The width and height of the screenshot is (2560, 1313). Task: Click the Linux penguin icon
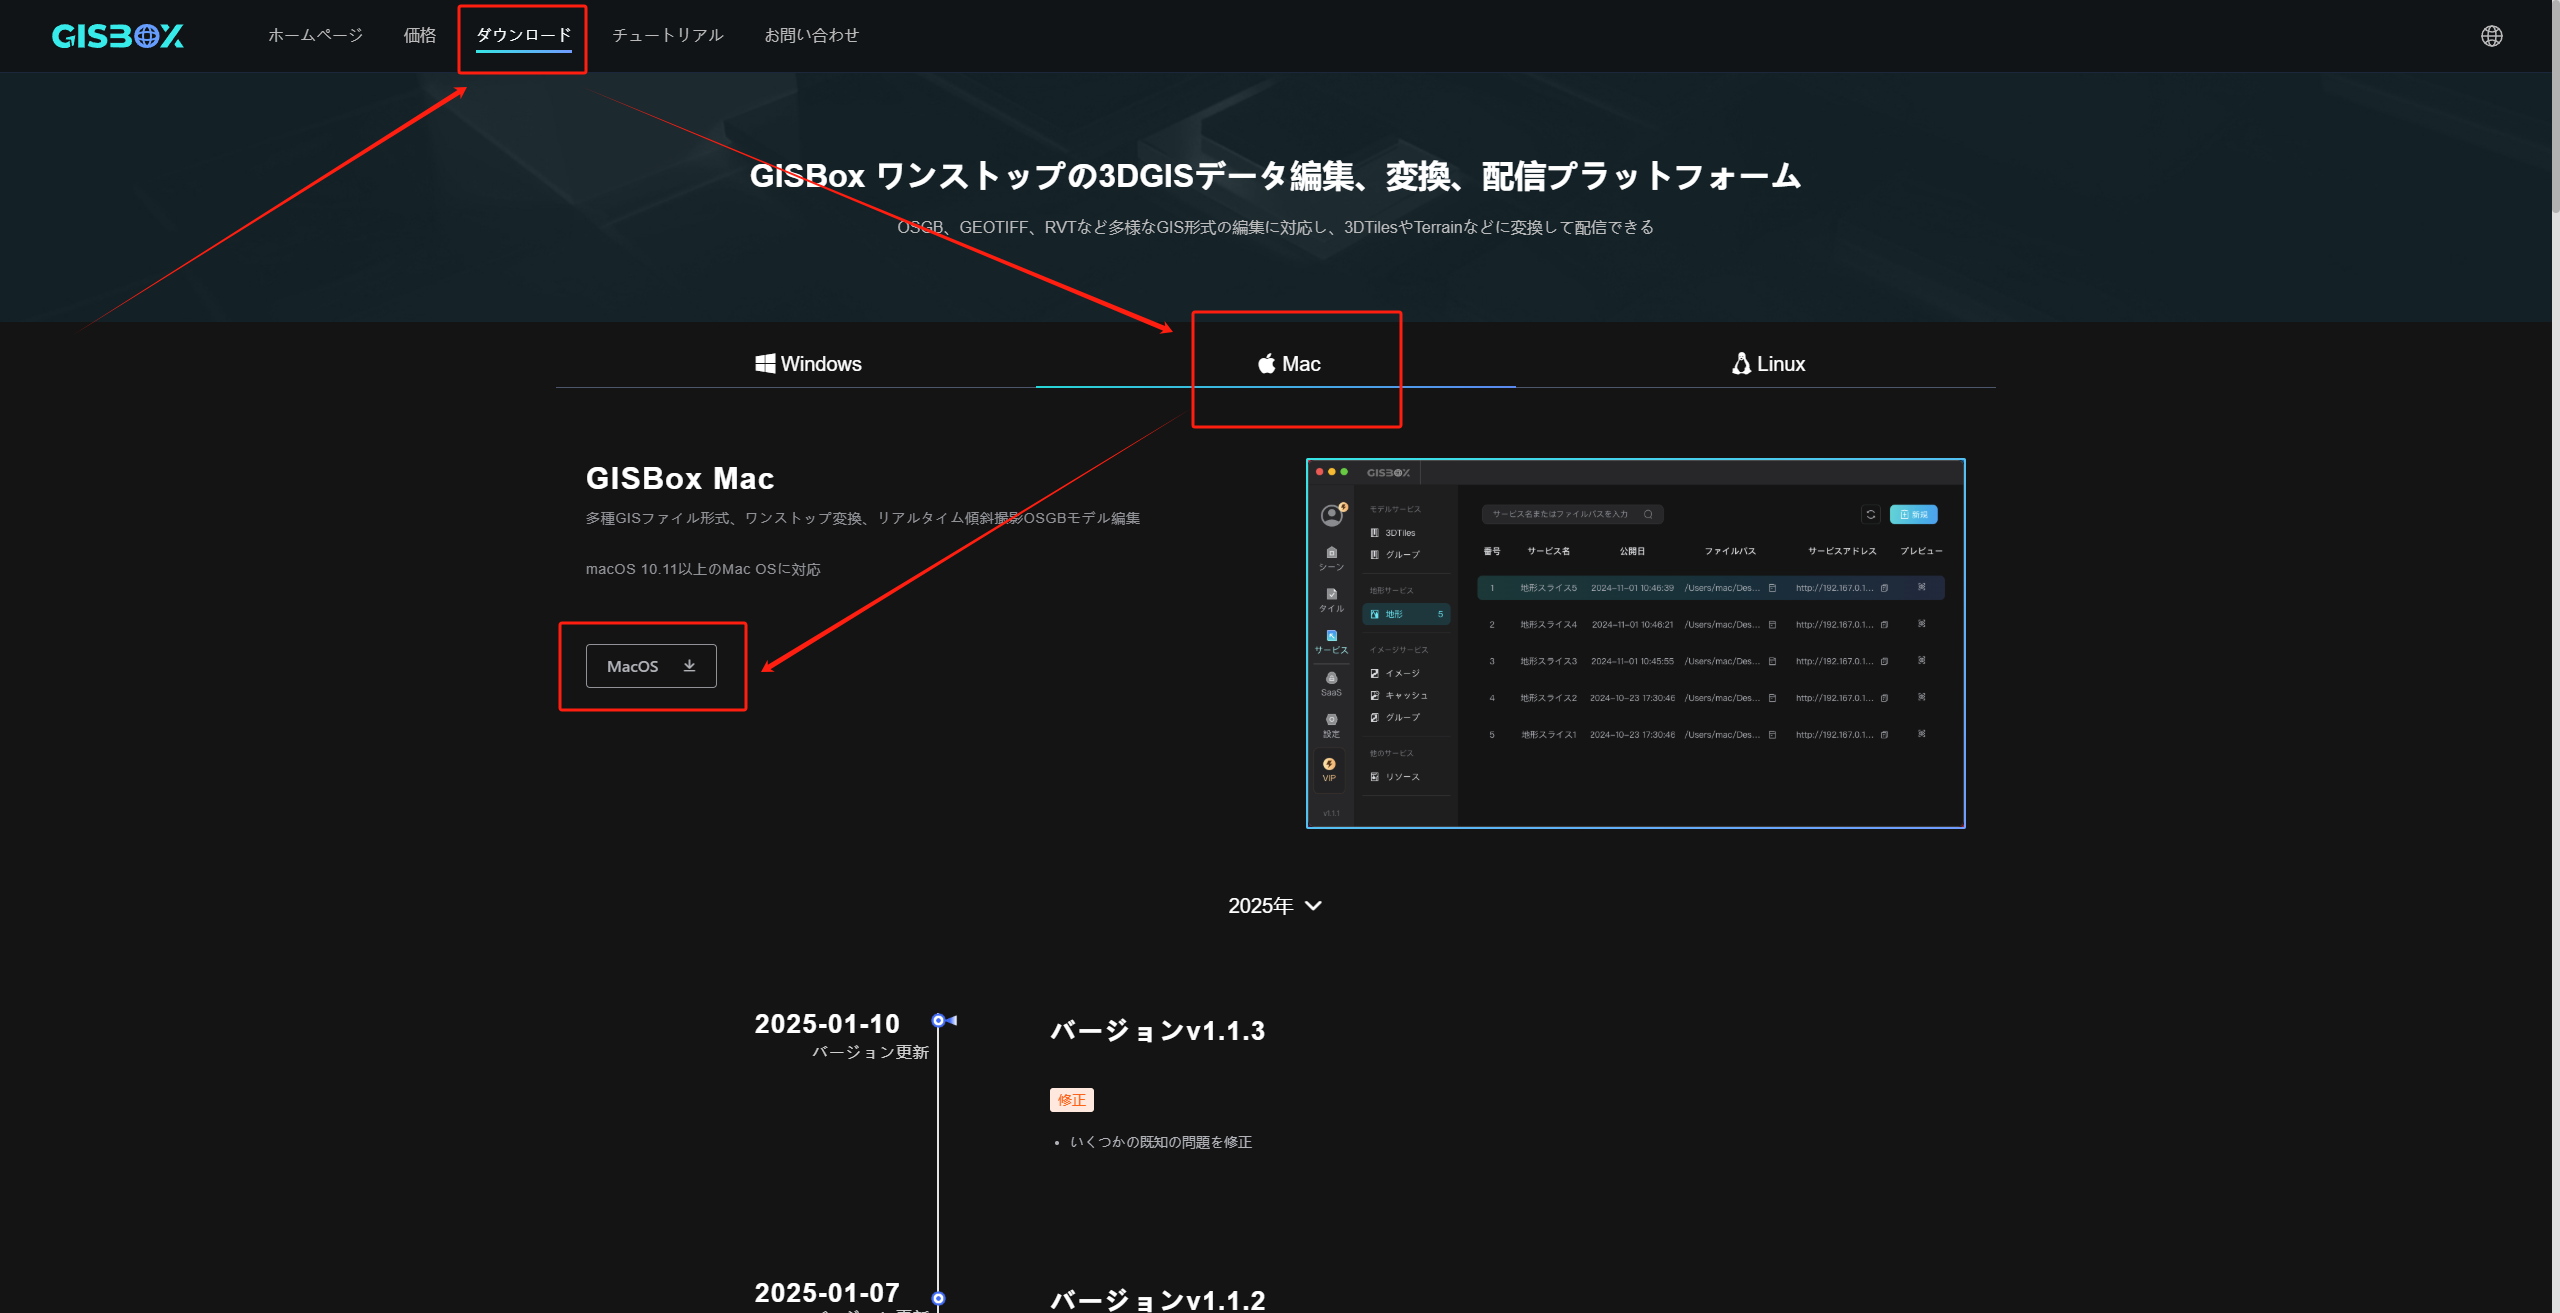pyautogui.click(x=1741, y=364)
